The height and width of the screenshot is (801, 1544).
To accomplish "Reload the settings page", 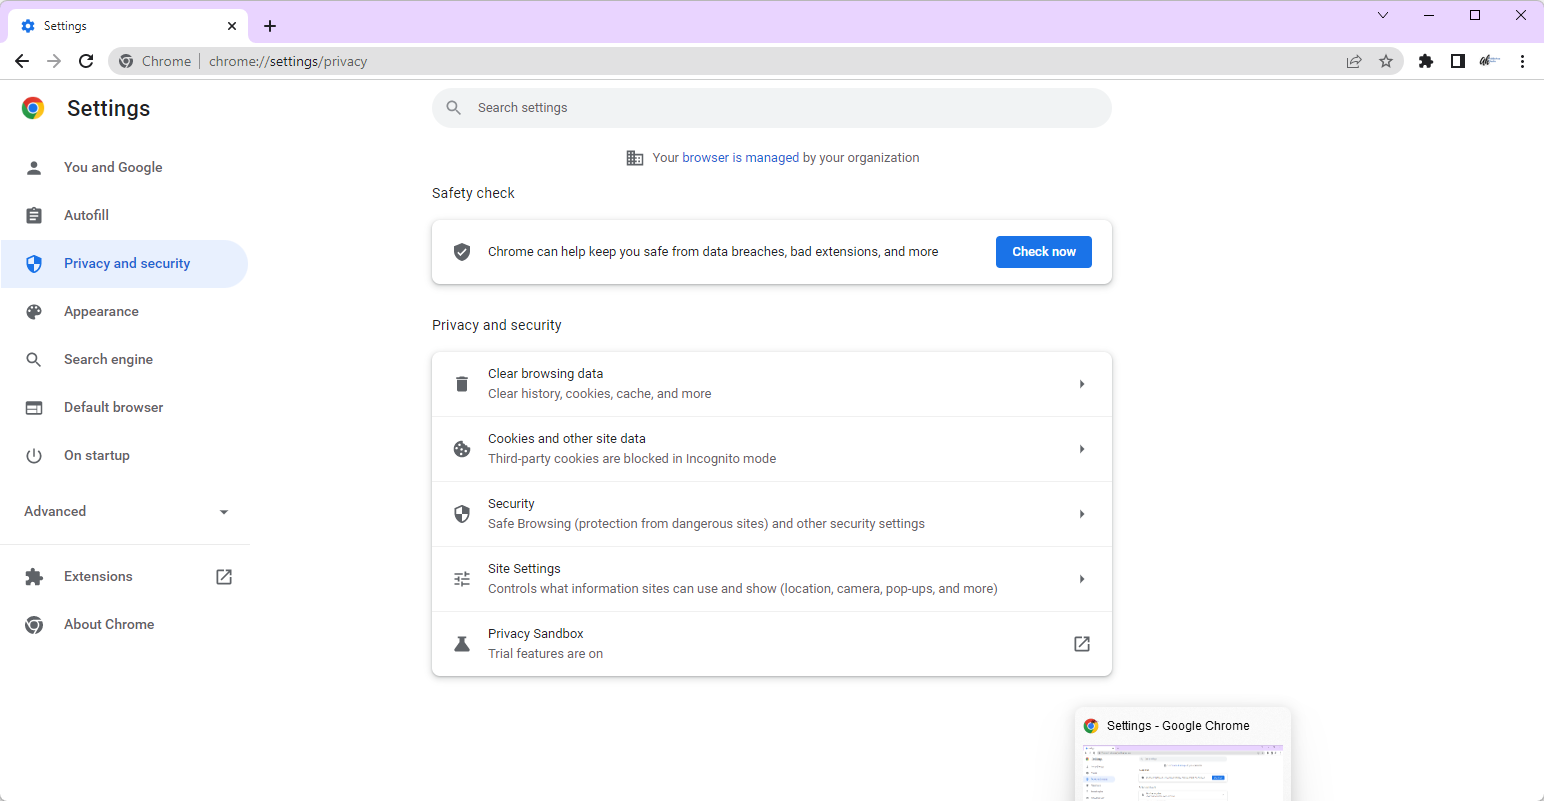I will (86, 61).
